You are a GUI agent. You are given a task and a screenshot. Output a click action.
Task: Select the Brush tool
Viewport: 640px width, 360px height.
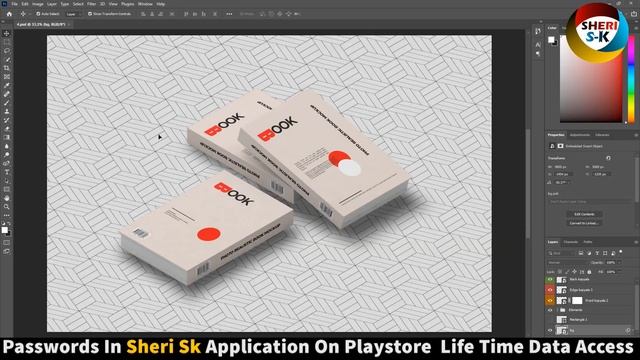(7, 103)
